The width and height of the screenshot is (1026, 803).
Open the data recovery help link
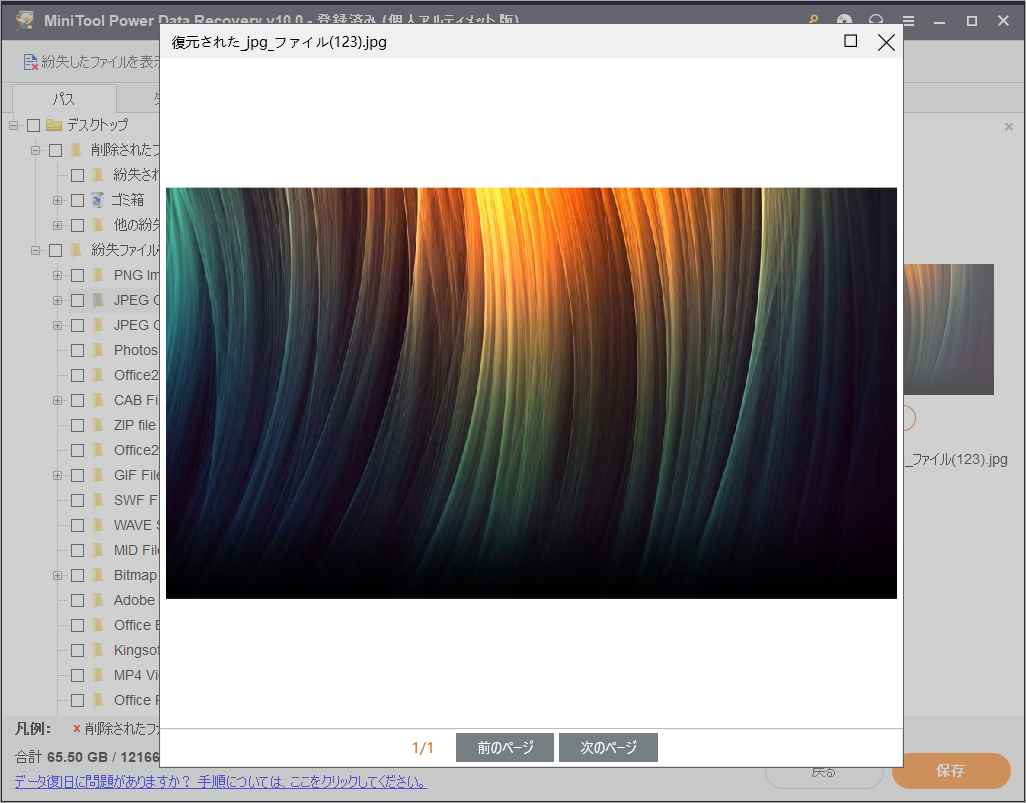[220, 782]
